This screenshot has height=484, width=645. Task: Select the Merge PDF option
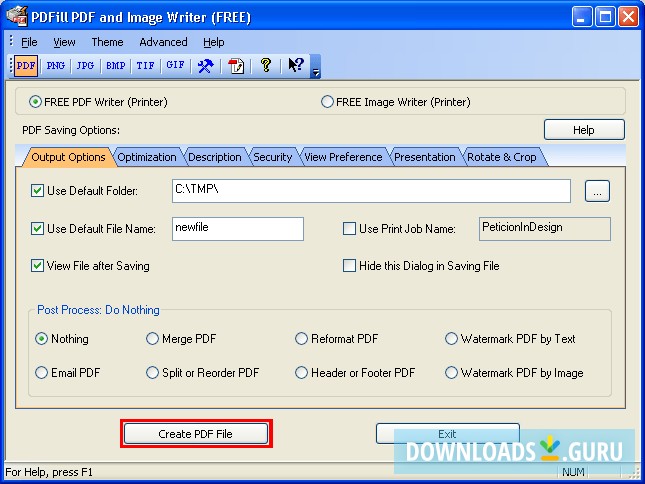[x=152, y=339]
